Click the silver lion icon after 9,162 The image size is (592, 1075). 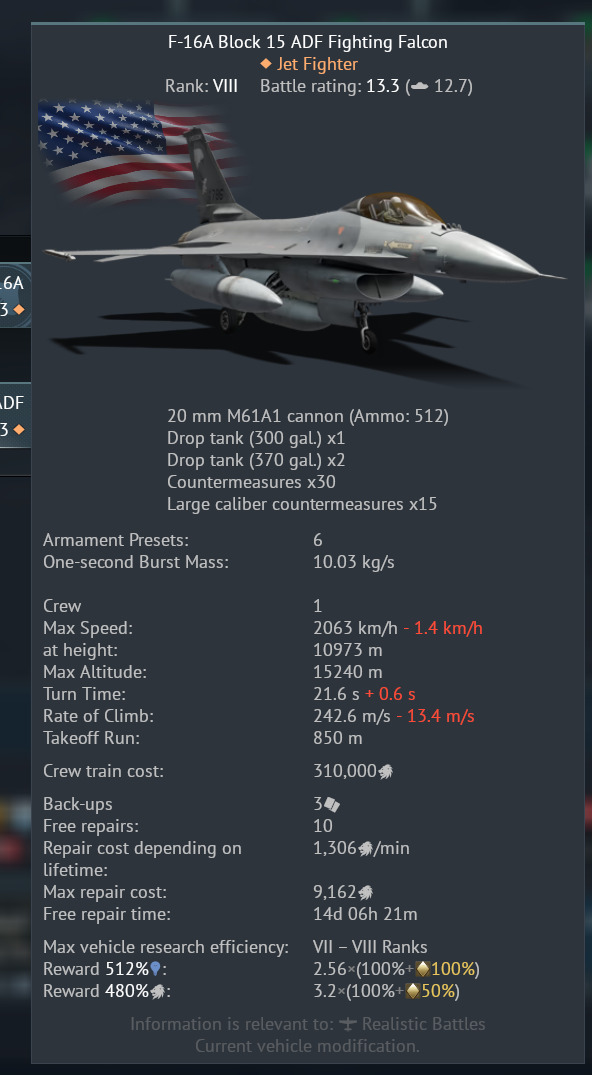365,893
